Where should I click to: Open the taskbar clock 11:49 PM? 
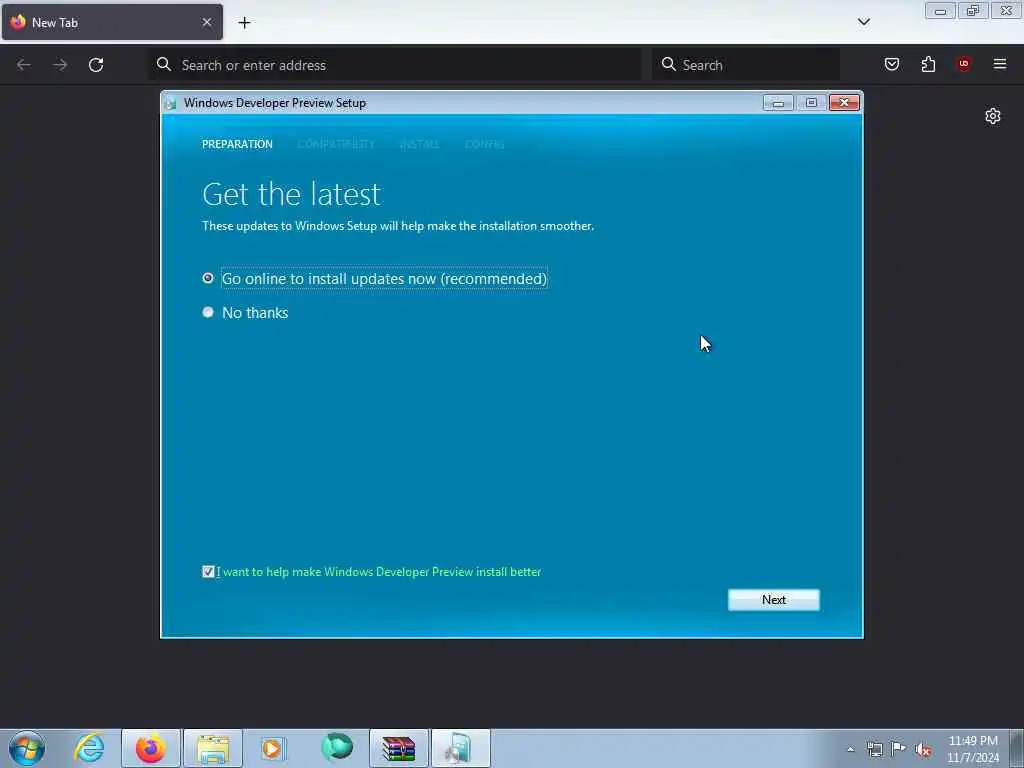(x=972, y=749)
